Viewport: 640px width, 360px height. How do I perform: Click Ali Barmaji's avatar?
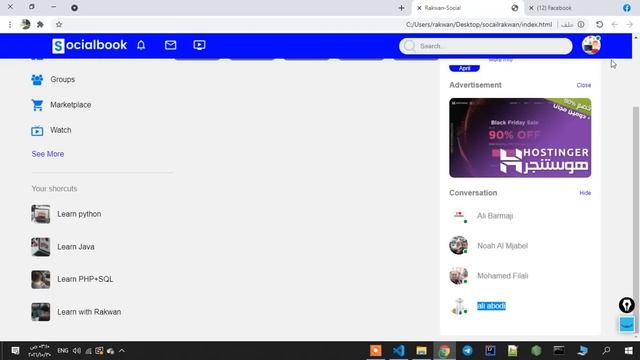pyautogui.click(x=459, y=216)
